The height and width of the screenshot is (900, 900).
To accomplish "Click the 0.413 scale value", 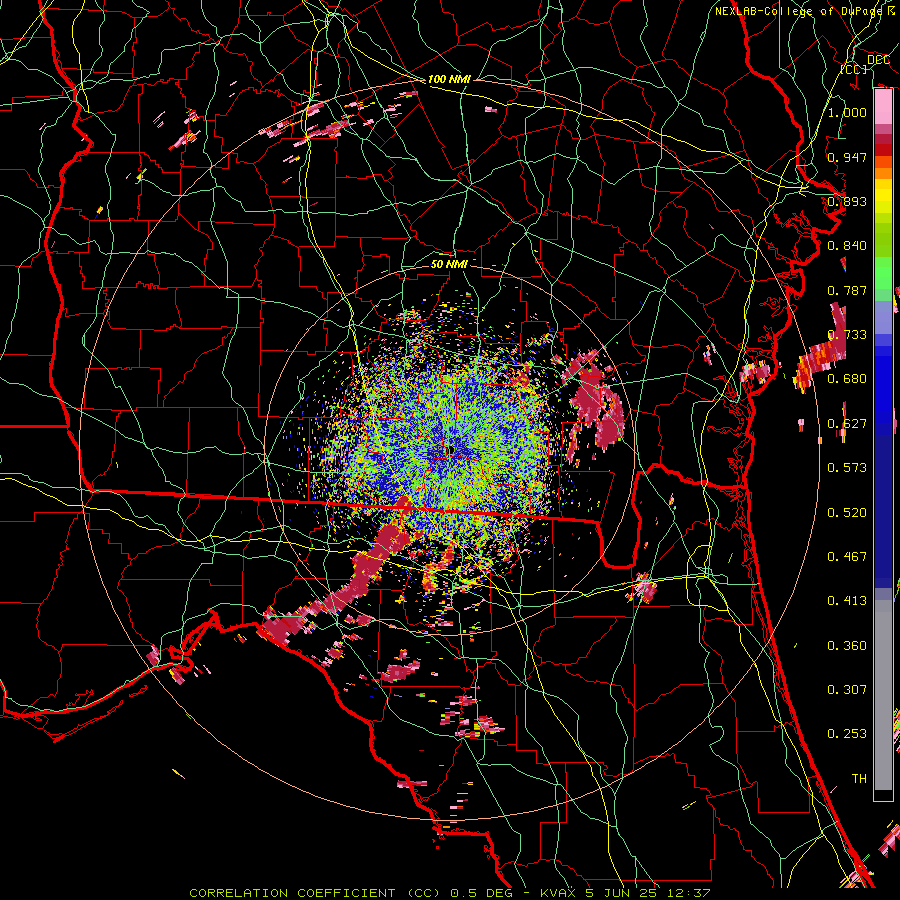I will (847, 601).
